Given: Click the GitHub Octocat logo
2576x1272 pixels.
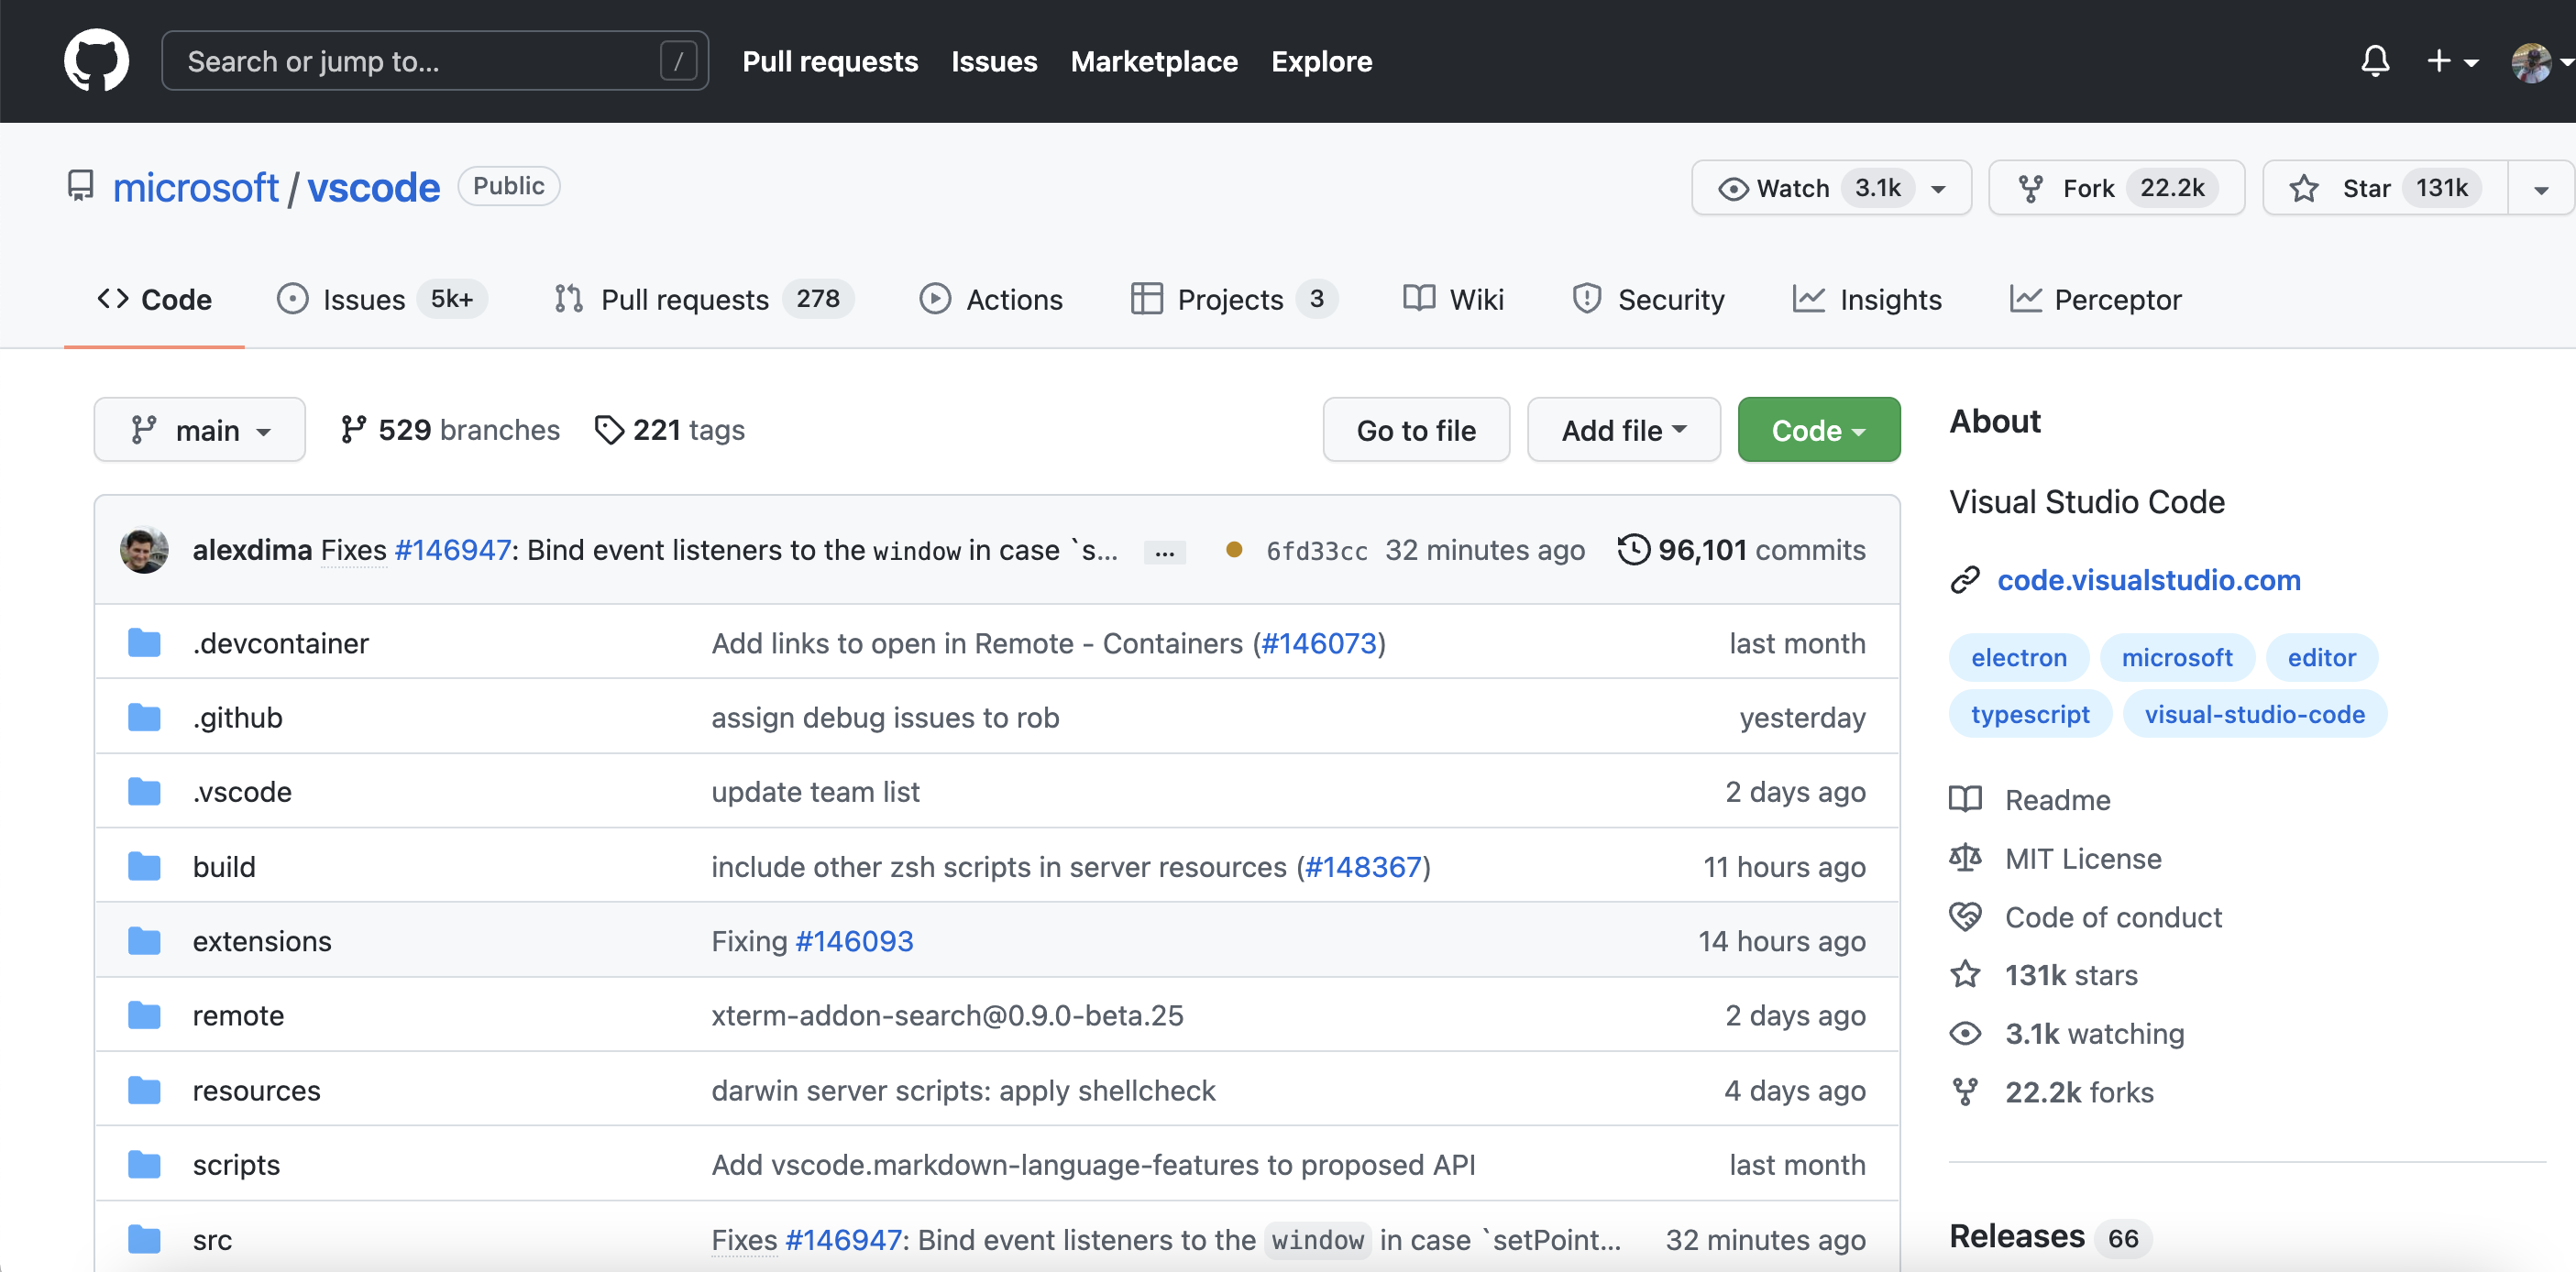Looking at the screenshot, I should pyautogui.click(x=96, y=60).
